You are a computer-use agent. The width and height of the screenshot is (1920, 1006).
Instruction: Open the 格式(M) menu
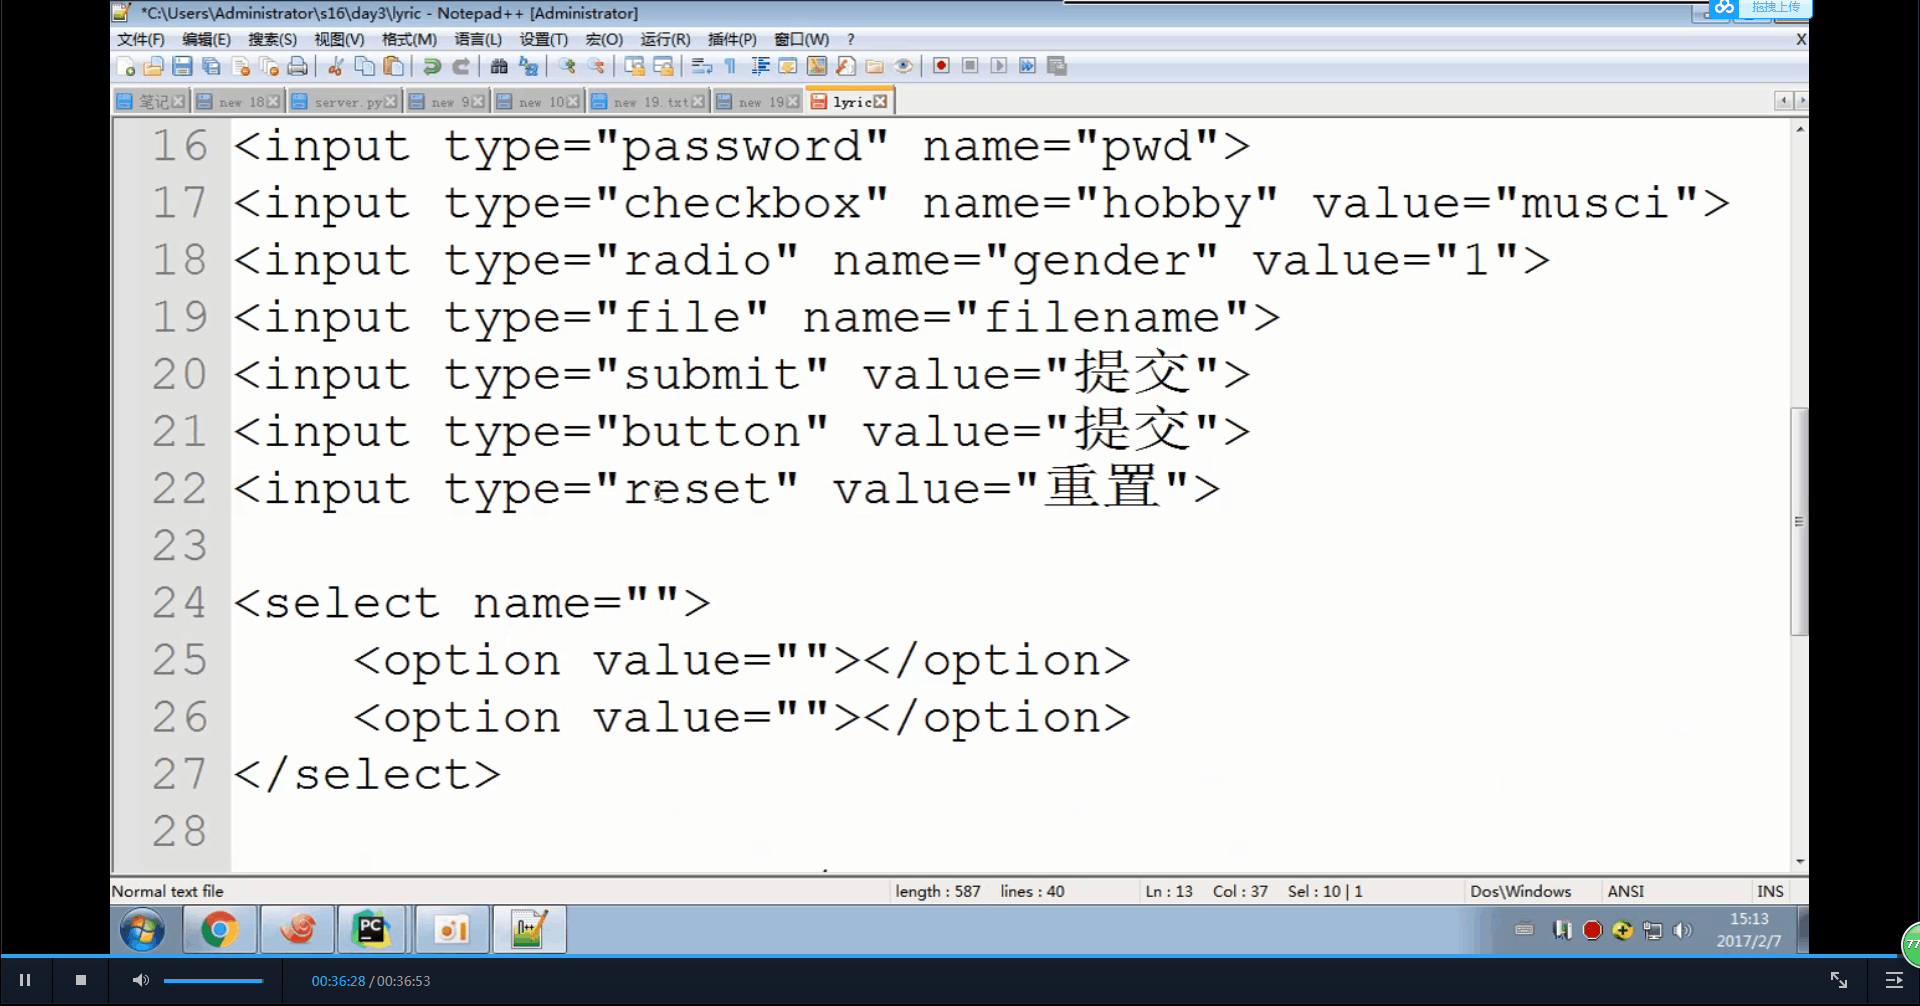(x=409, y=39)
